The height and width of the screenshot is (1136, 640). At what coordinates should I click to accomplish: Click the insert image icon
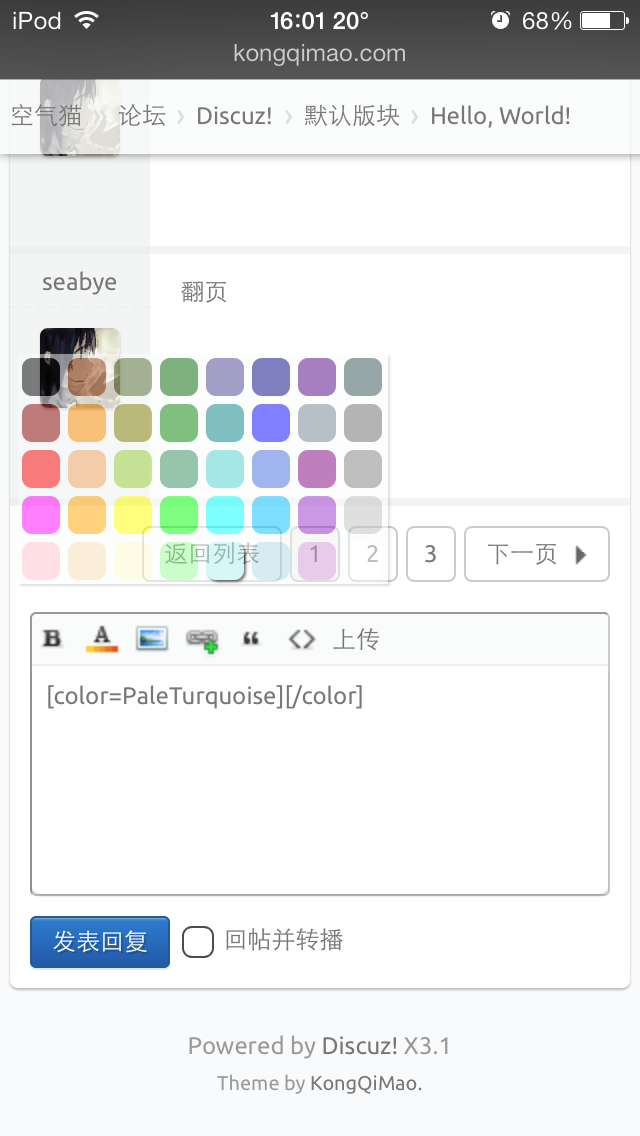tap(152, 638)
